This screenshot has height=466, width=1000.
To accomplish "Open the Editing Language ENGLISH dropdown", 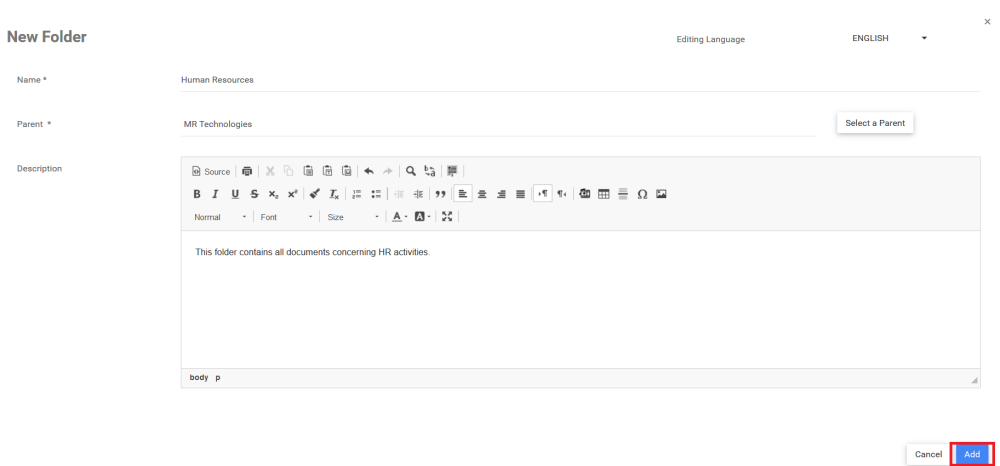I will pyautogui.click(x=889, y=38).
